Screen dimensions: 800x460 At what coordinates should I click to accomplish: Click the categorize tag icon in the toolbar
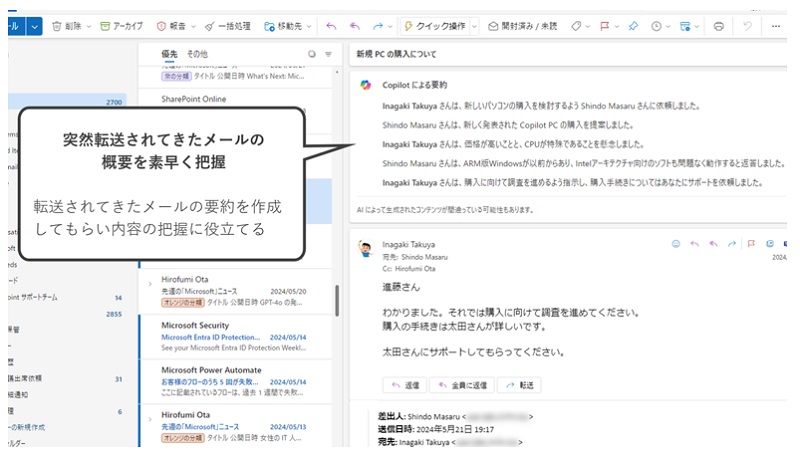576,26
